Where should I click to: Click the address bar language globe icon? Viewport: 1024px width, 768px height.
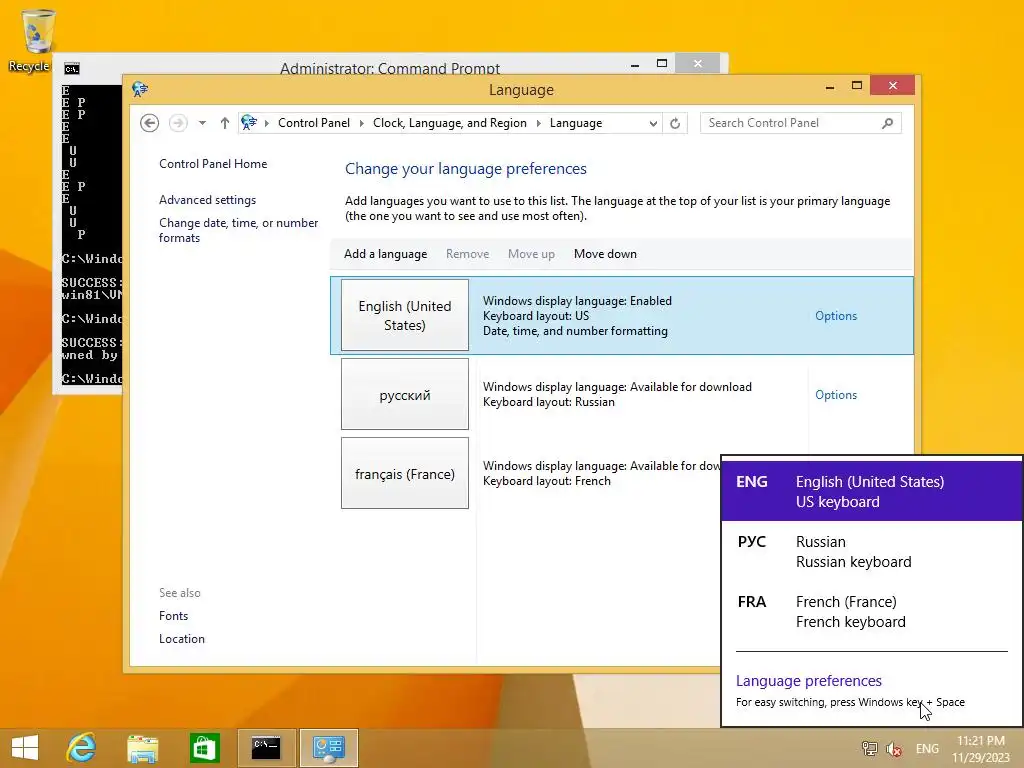pos(249,122)
